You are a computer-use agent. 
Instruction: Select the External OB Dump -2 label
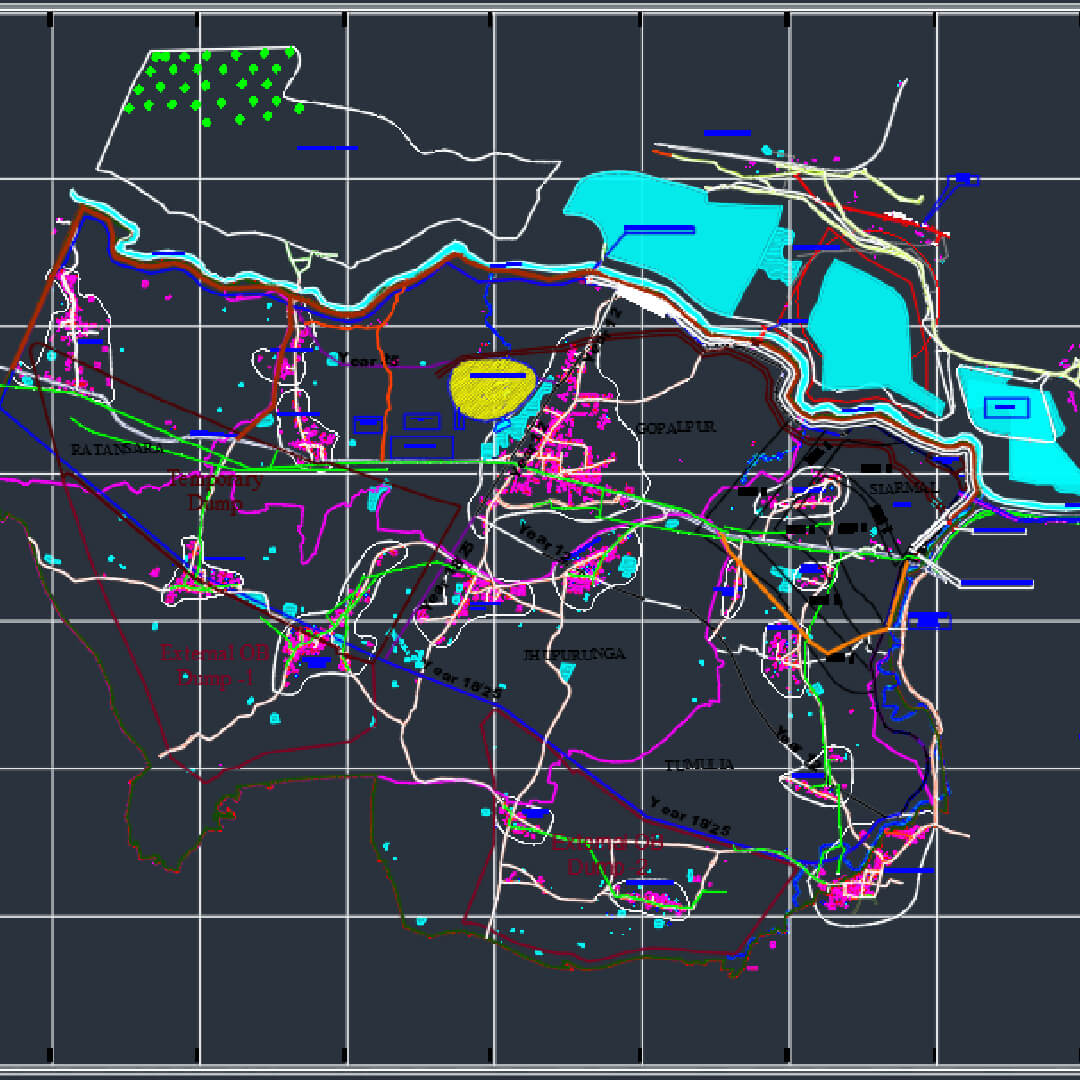tap(606, 855)
